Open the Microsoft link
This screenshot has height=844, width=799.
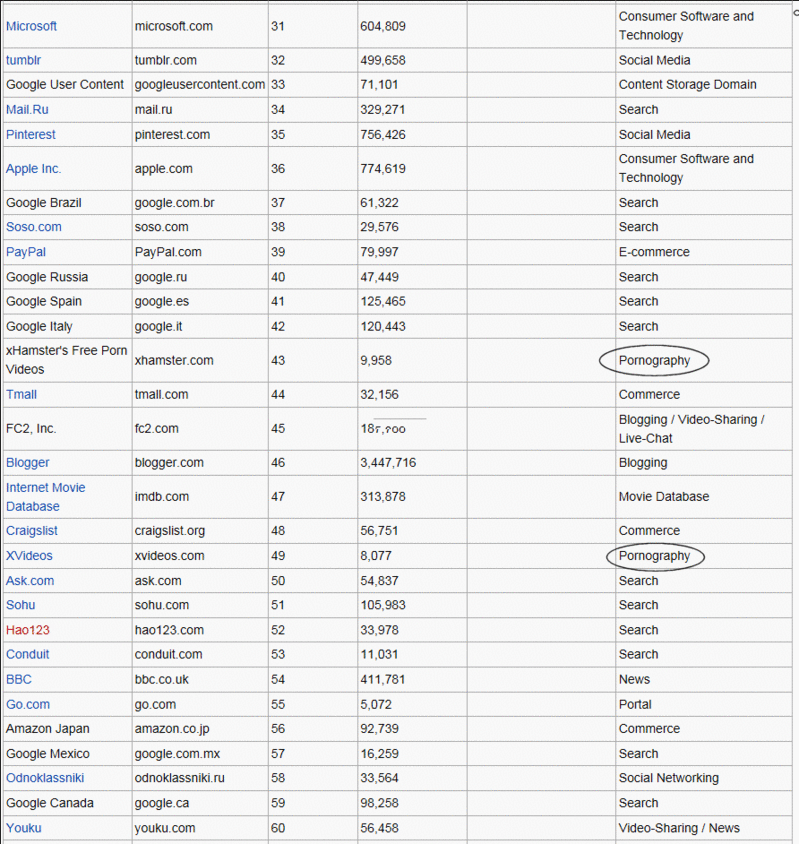click(x=31, y=26)
